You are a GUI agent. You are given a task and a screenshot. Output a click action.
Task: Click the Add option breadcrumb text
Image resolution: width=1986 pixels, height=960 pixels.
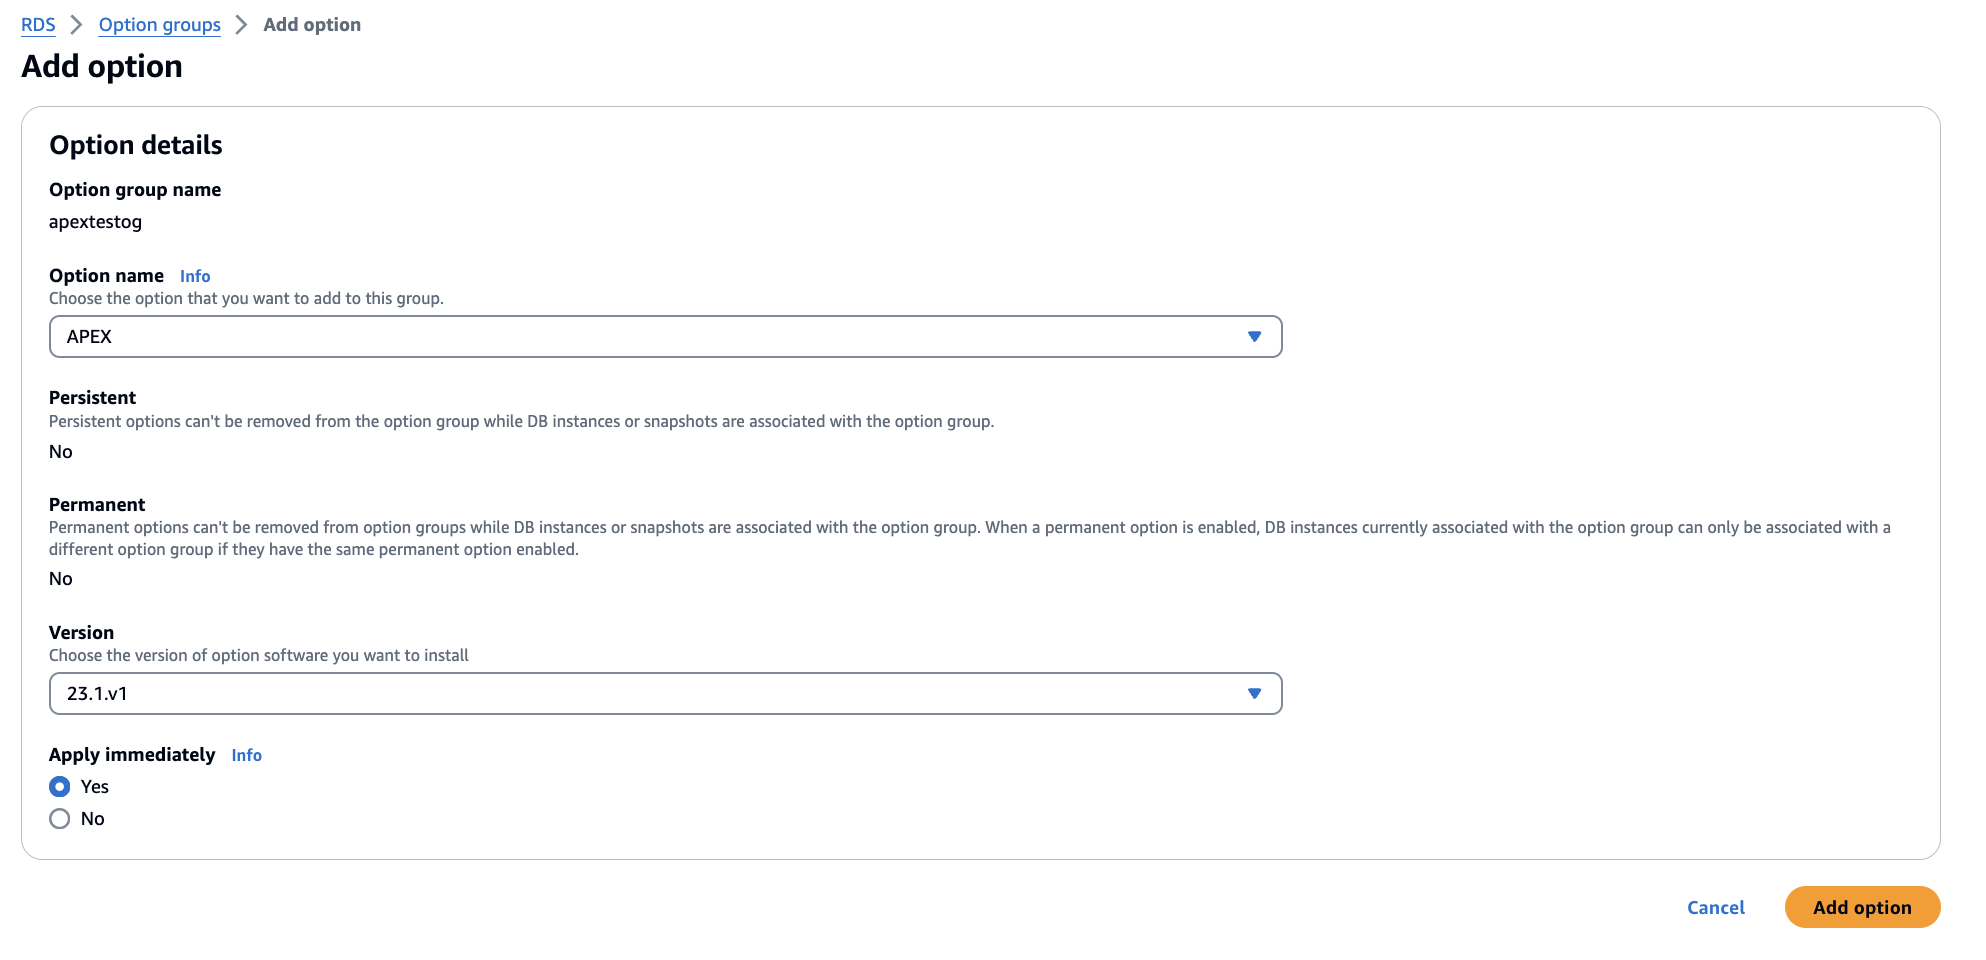tap(312, 25)
